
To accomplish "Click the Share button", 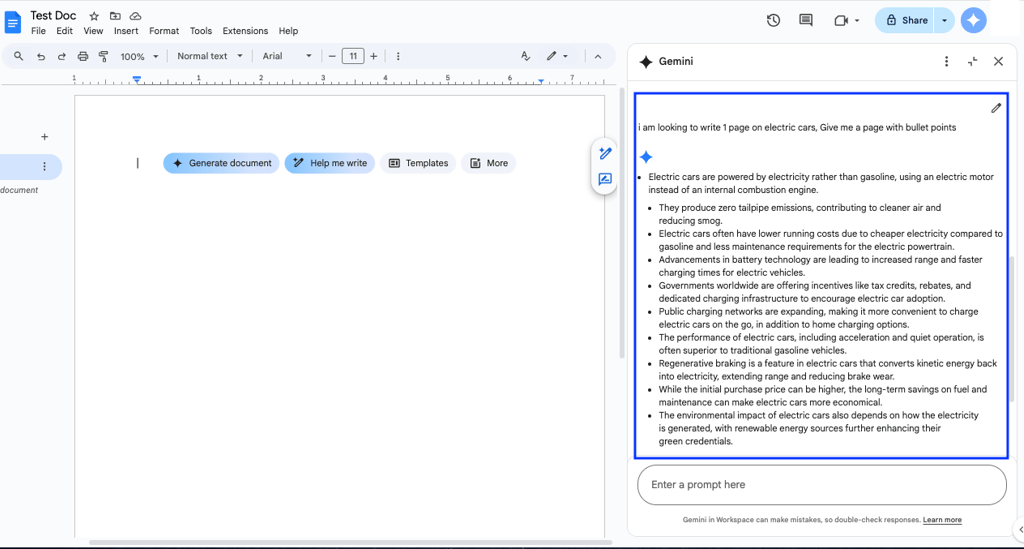I will click(906, 20).
